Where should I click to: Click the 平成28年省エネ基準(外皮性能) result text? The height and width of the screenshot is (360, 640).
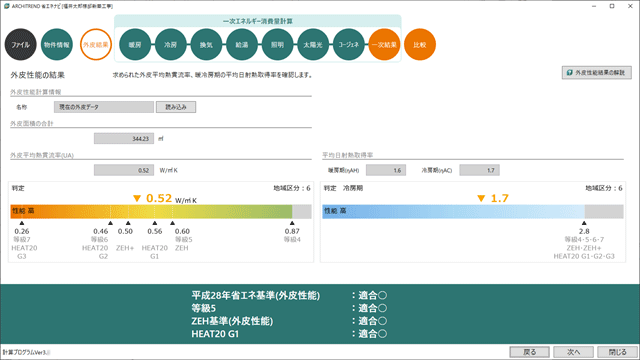(256, 296)
